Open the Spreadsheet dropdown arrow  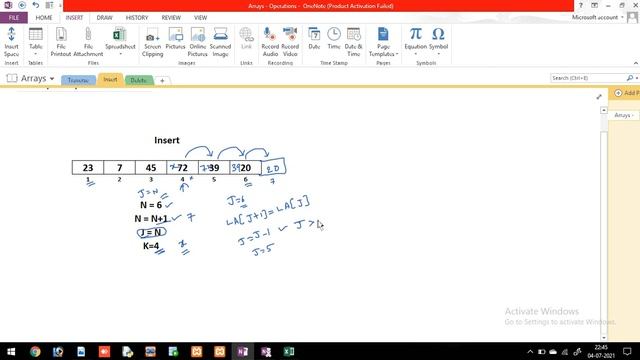[120, 54]
